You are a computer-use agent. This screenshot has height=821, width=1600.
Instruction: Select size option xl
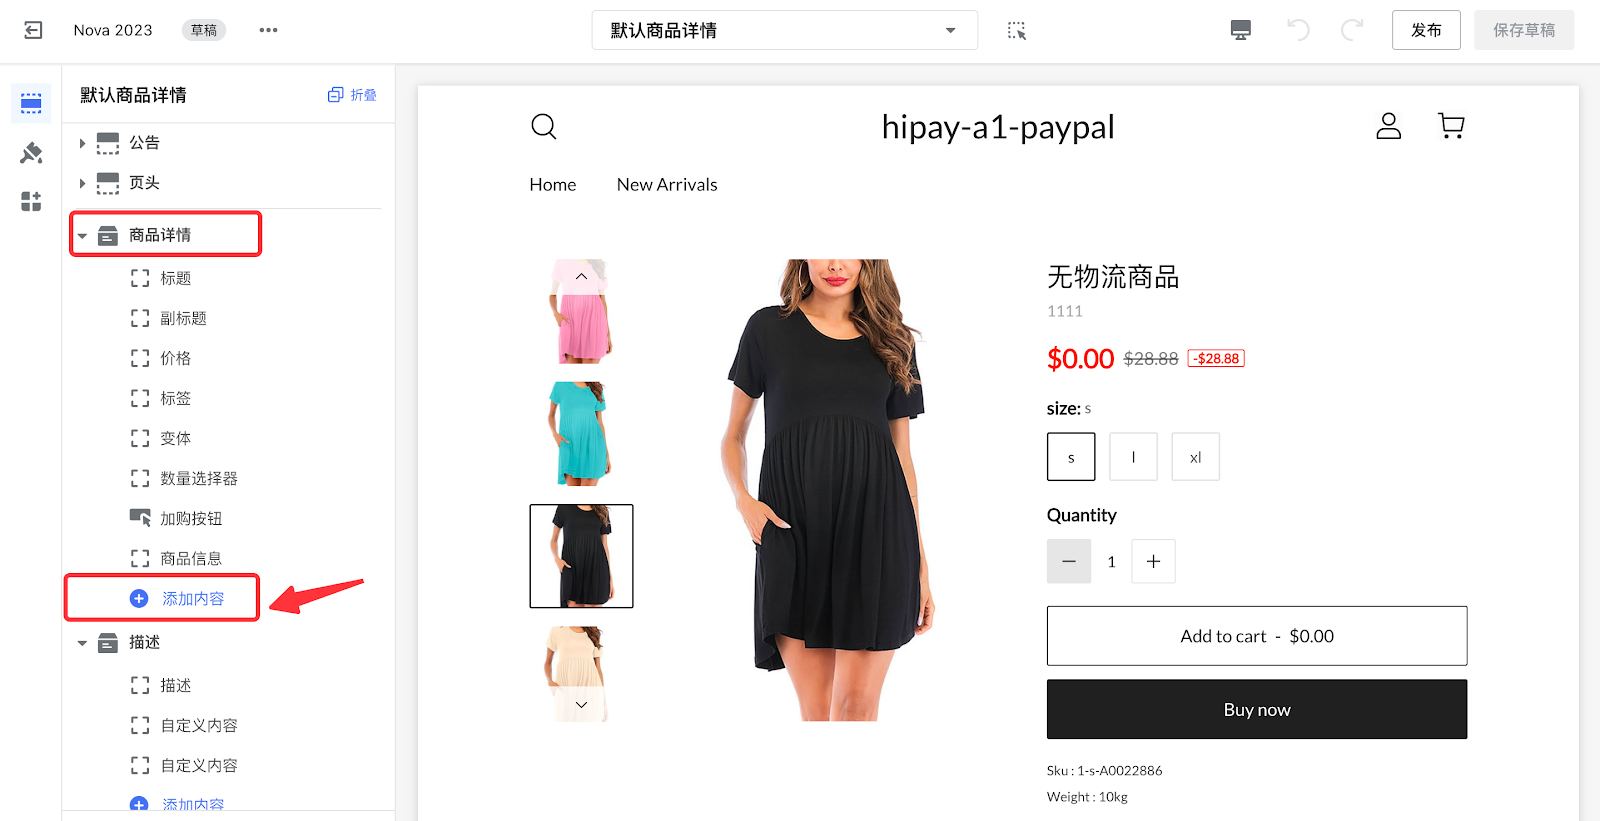[x=1195, y=457]
